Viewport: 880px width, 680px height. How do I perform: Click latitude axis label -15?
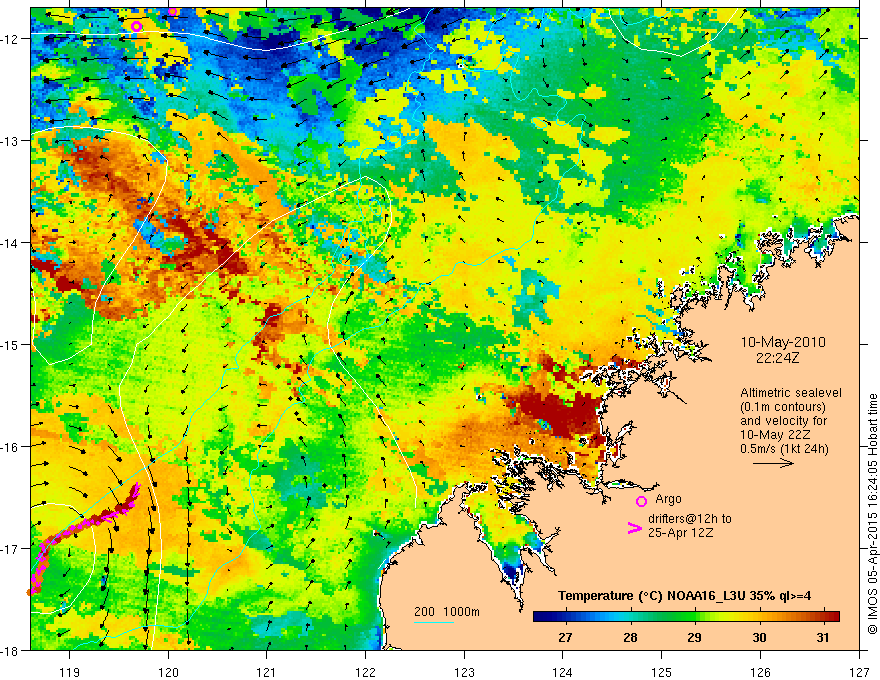click(x=11, y=344)
